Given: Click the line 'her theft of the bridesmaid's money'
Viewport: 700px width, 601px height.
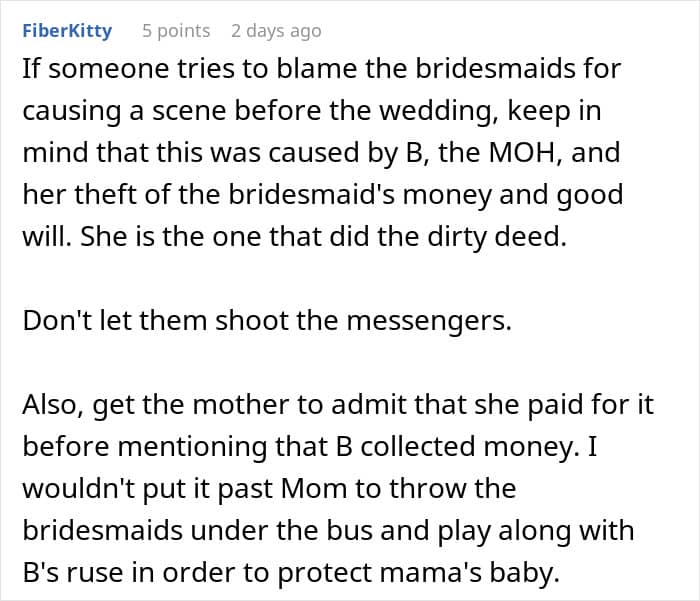Looking at the screenshot, I should 323,195.
